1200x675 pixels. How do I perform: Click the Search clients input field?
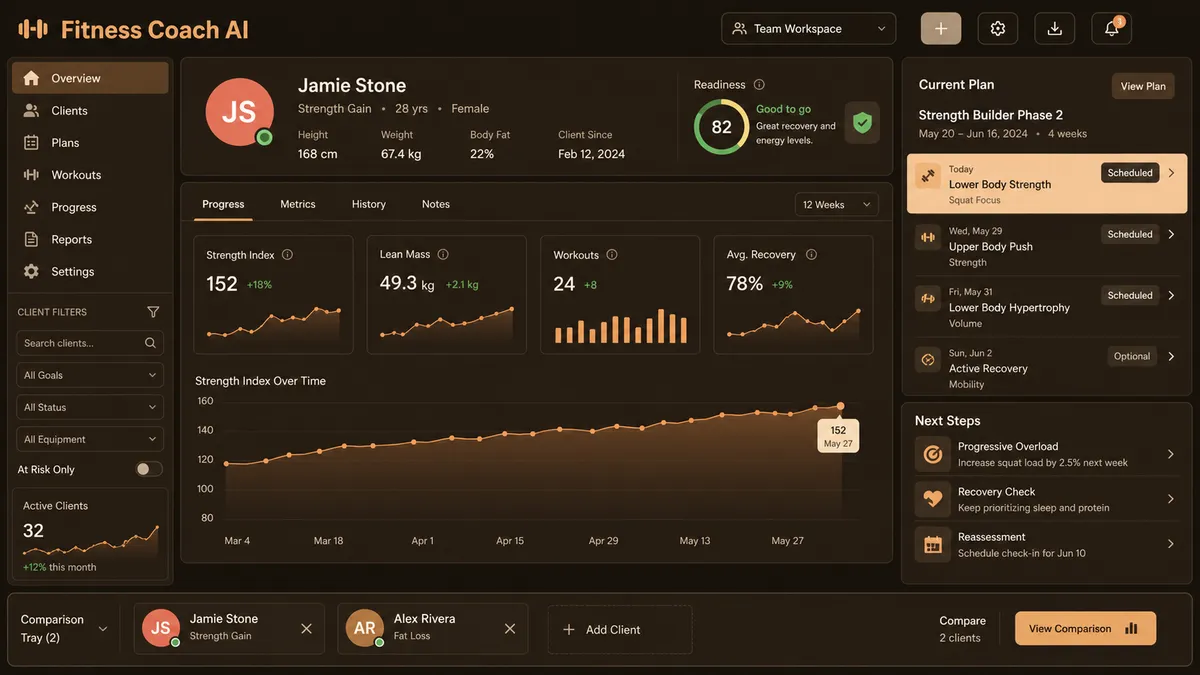pyautogui.click(x=90, y=343)
